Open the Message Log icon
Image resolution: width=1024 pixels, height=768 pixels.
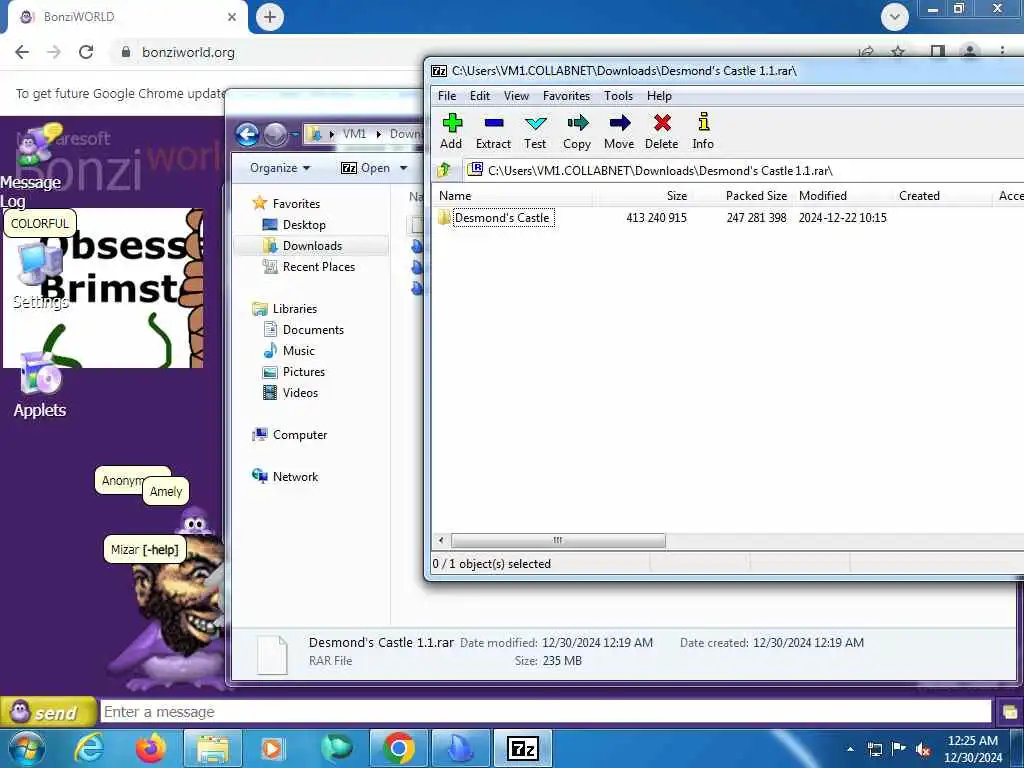click(30, 168)
